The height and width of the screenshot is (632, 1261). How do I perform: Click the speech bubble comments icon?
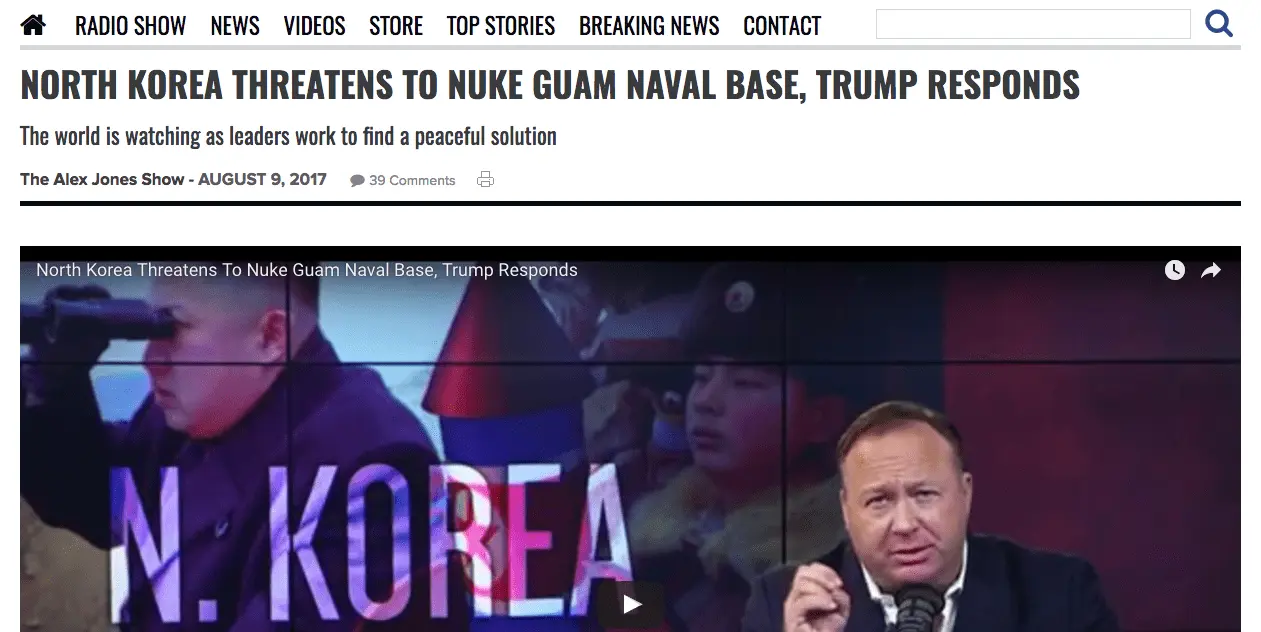[357, 181]
